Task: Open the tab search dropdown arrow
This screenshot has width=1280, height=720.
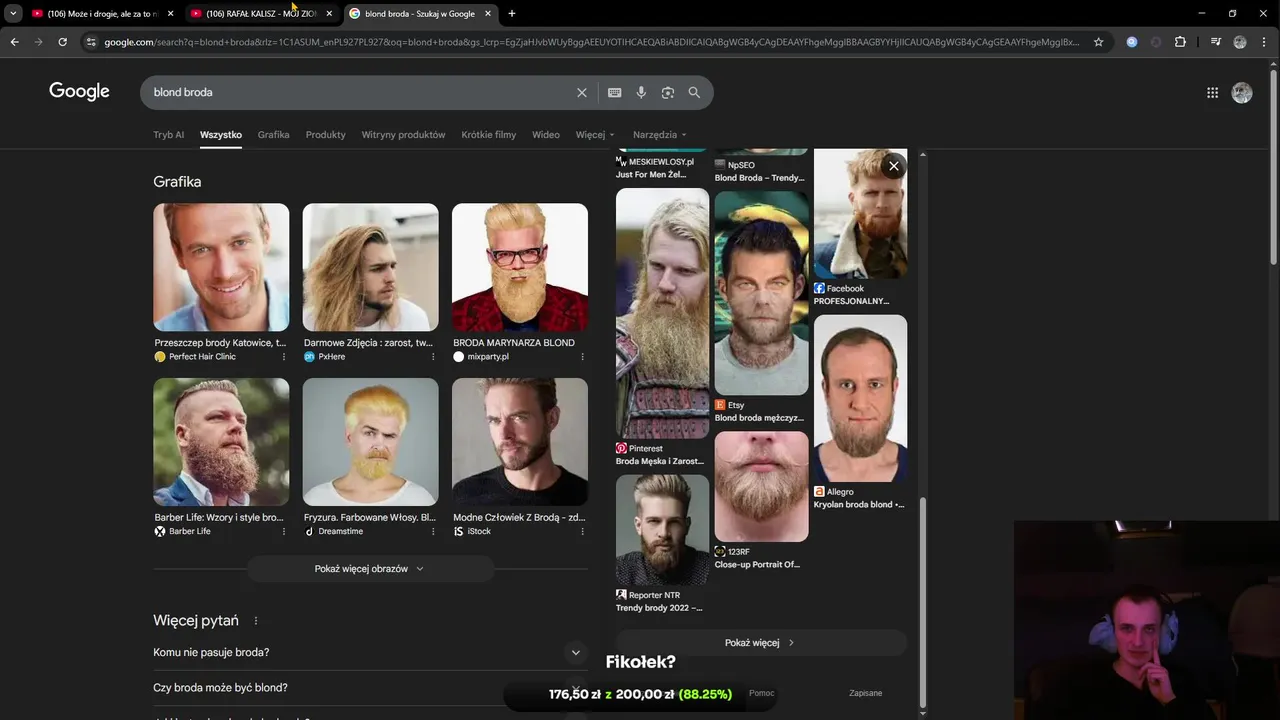Action: pyautogui.click(x=13, y=14)
